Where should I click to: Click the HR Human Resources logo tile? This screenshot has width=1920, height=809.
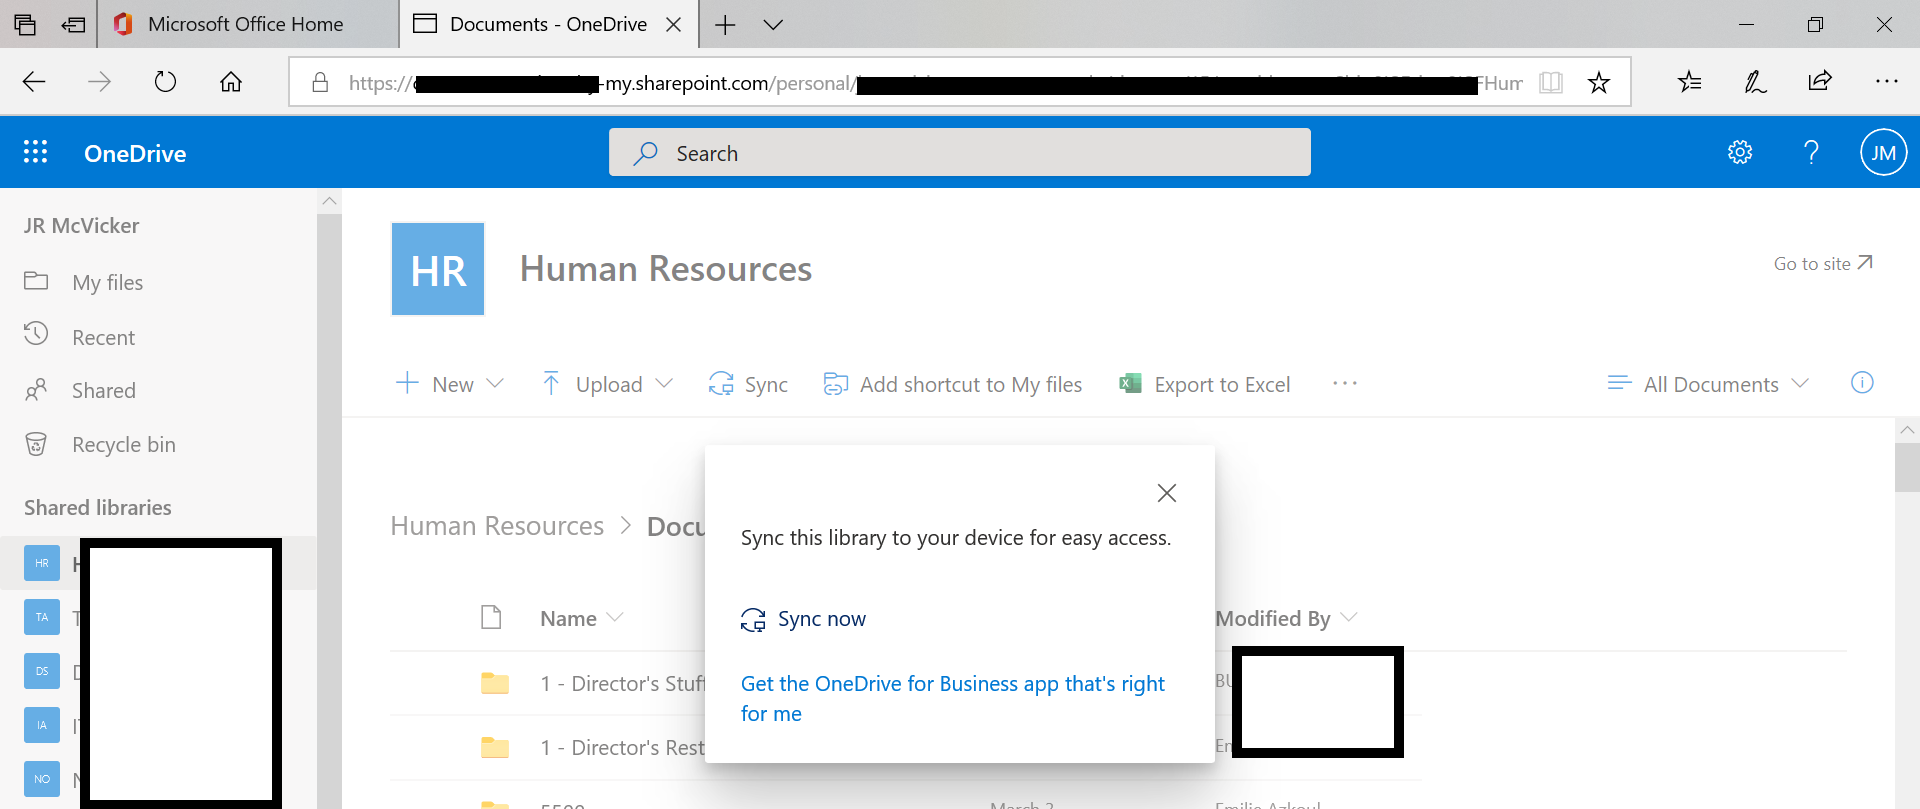[438, 269]
